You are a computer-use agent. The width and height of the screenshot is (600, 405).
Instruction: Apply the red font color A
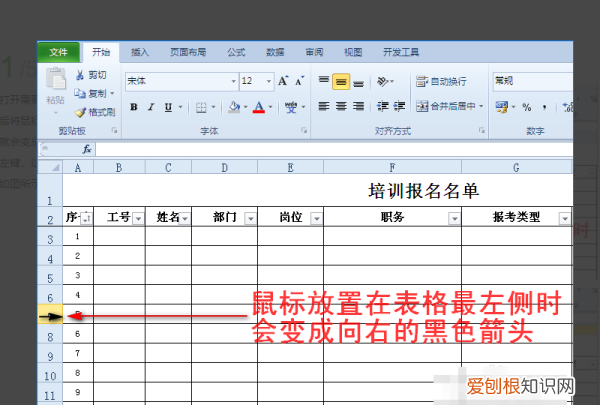(x=259, y=107)
